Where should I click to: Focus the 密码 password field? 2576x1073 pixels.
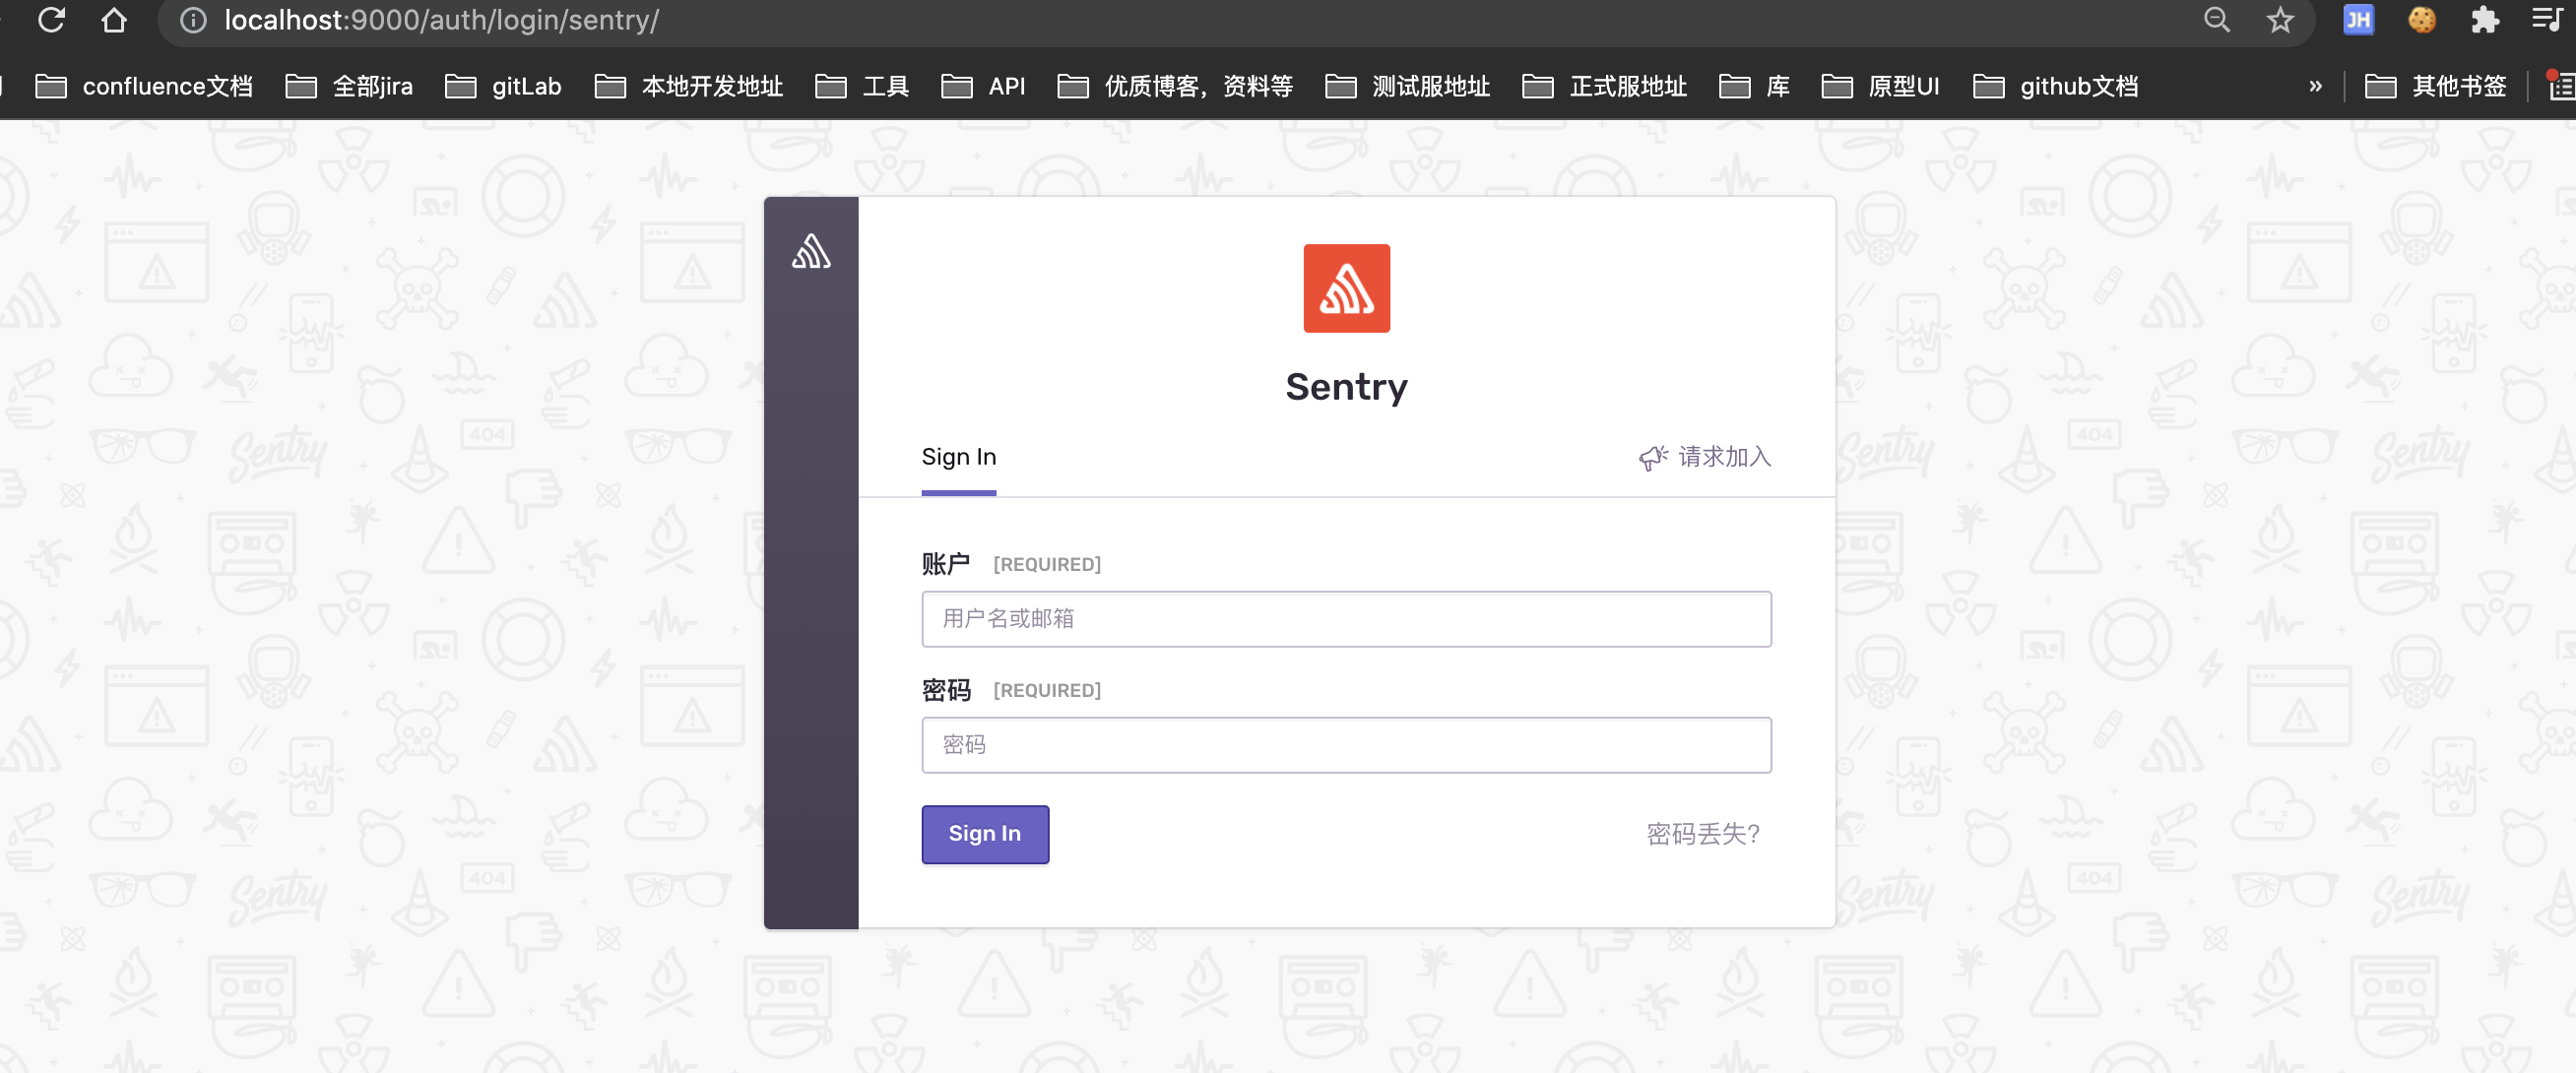click(x=1346, y=745)
